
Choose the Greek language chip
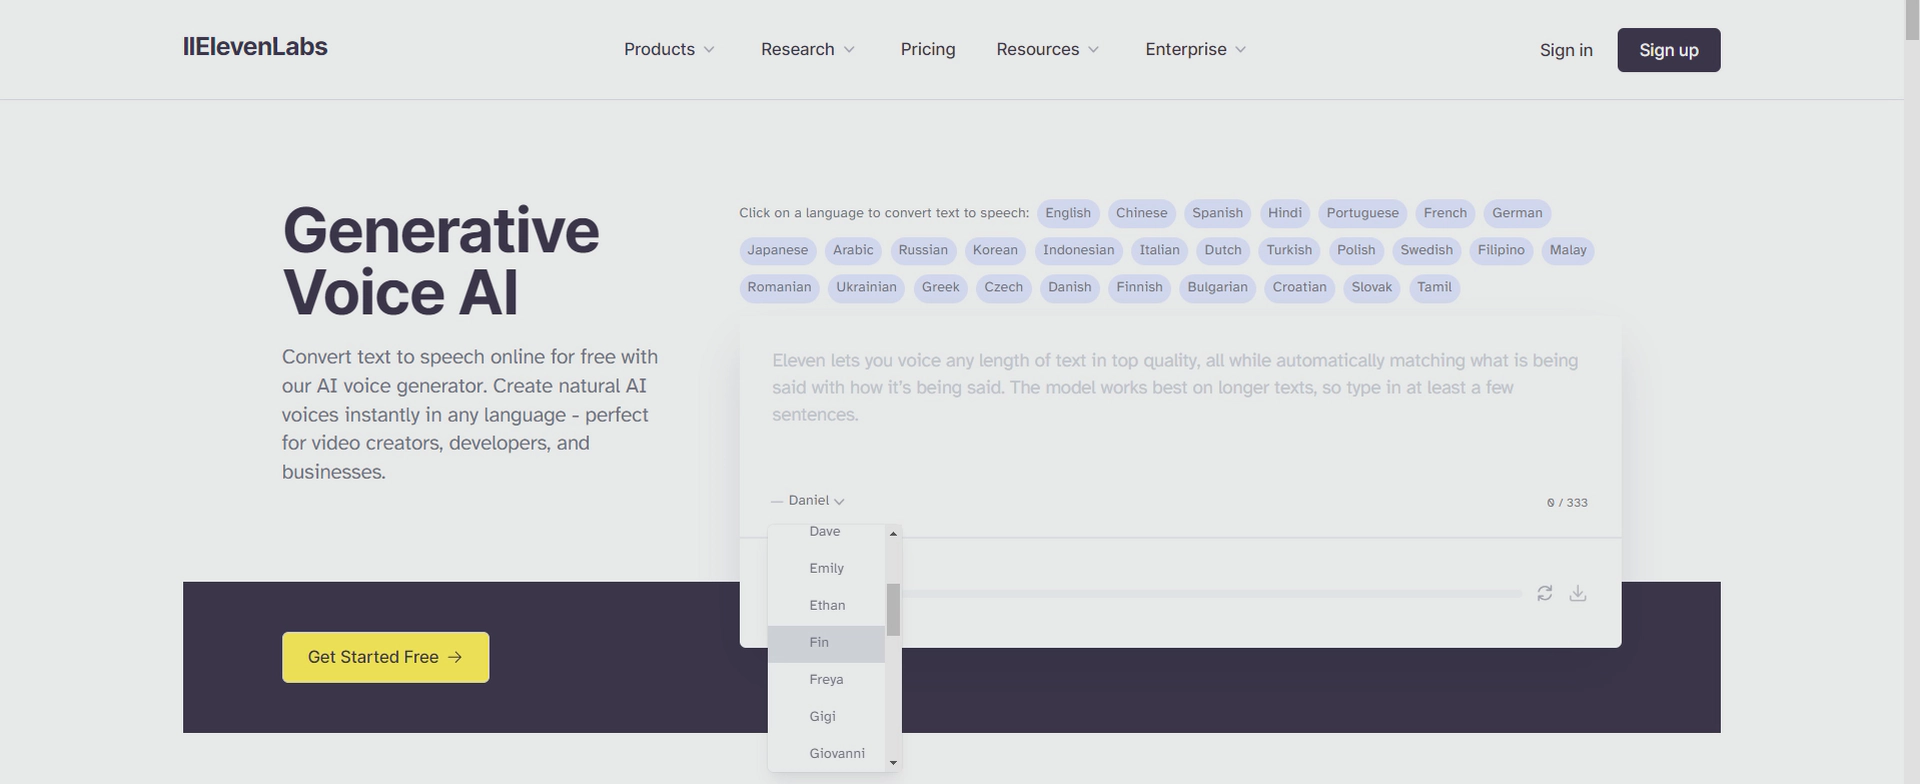click(940, 287)
